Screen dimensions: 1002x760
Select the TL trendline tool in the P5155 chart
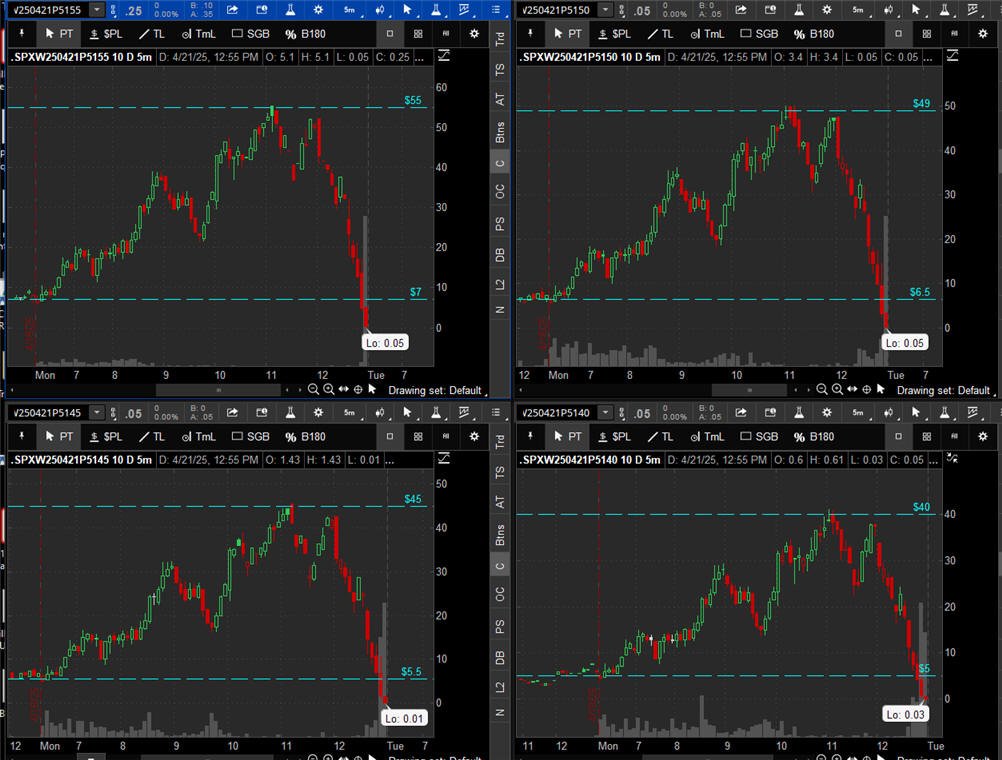click(x=151, y=33)
